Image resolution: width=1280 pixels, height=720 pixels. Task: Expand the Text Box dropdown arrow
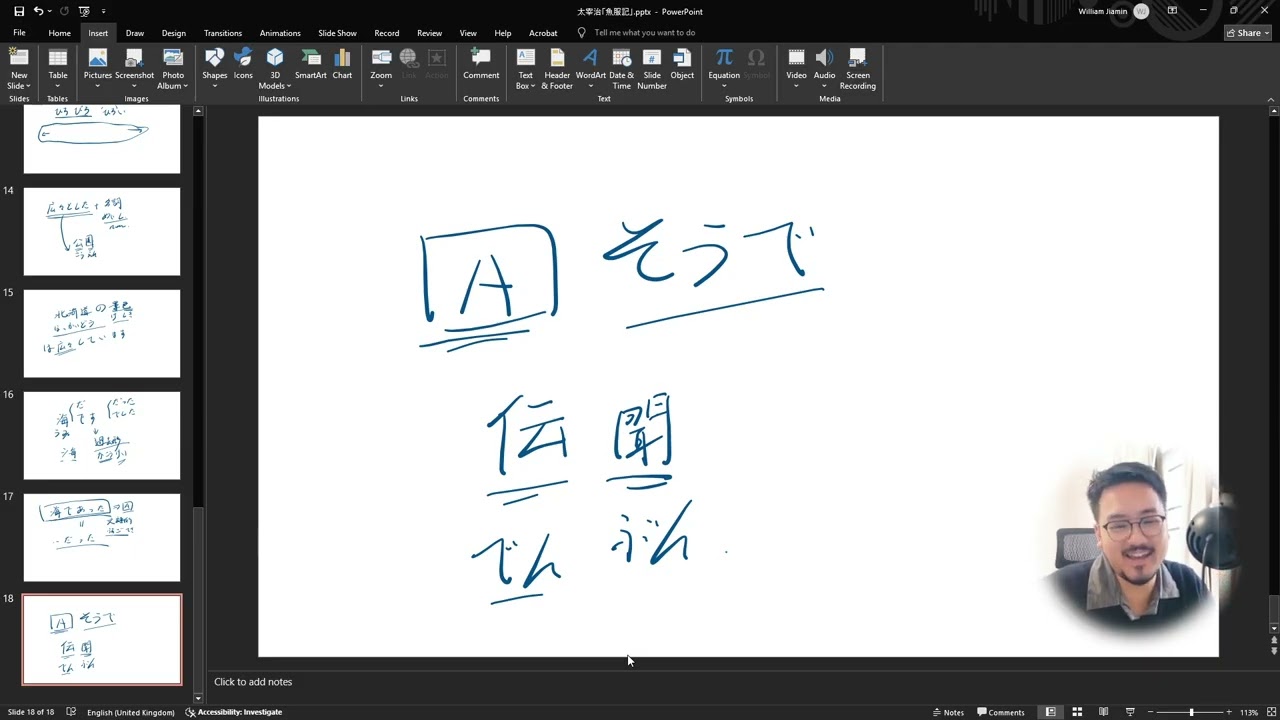pos(533,86)
